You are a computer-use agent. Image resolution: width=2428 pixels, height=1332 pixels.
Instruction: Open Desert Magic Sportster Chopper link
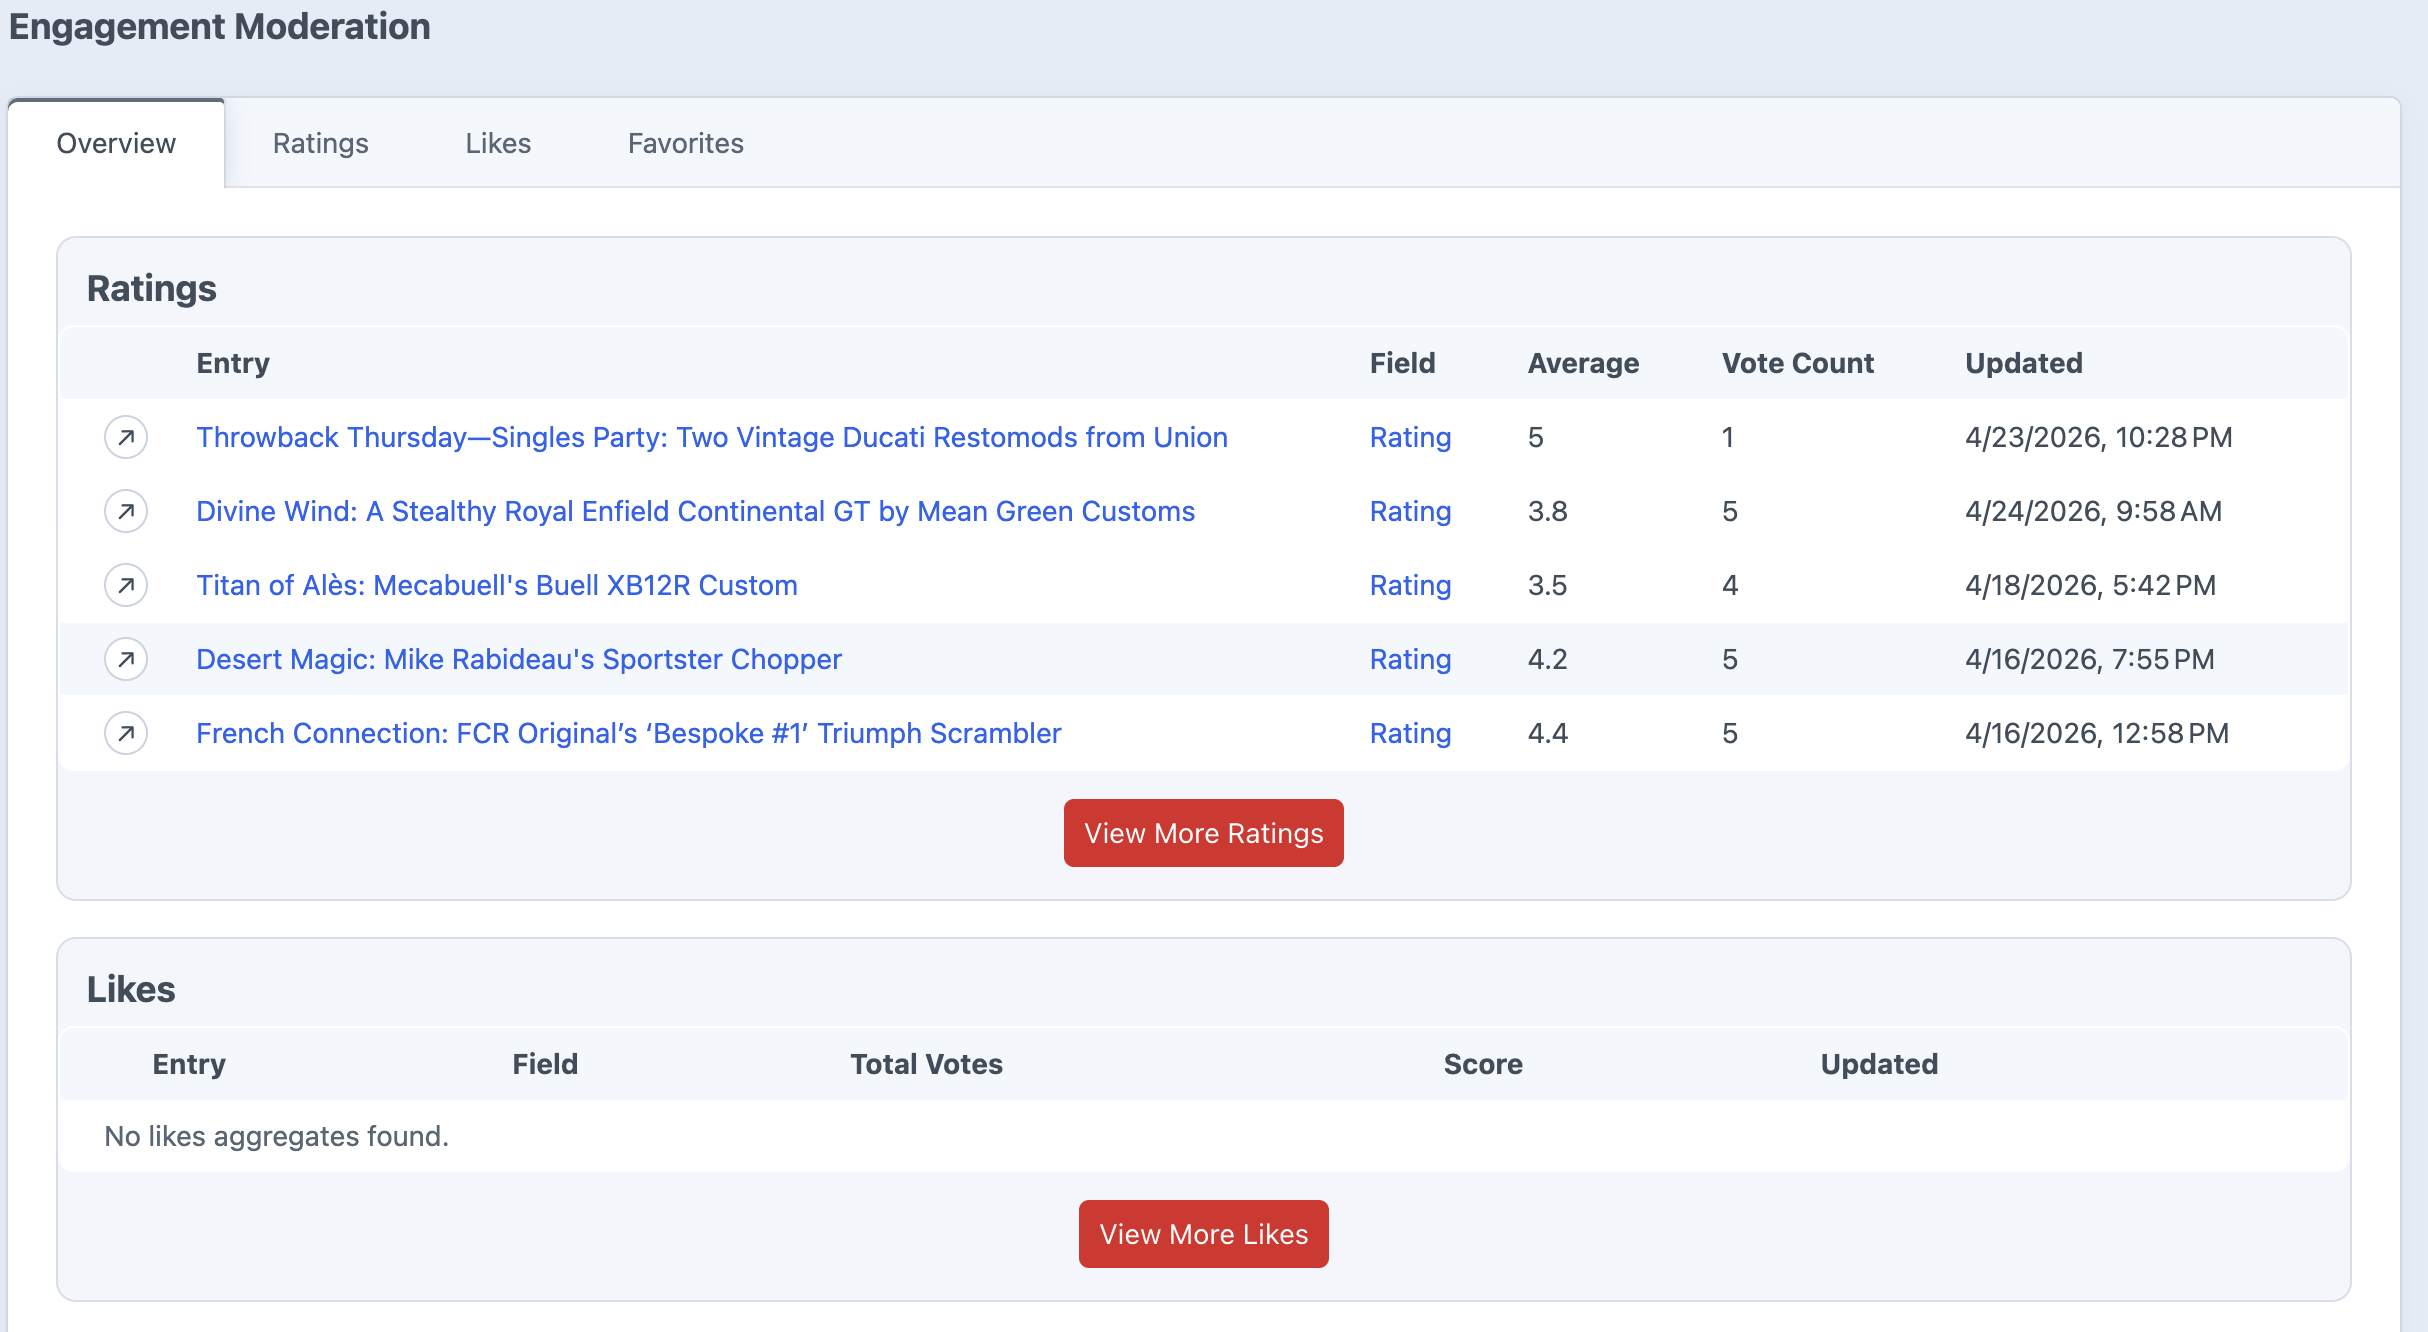click(x=519, y=659)
